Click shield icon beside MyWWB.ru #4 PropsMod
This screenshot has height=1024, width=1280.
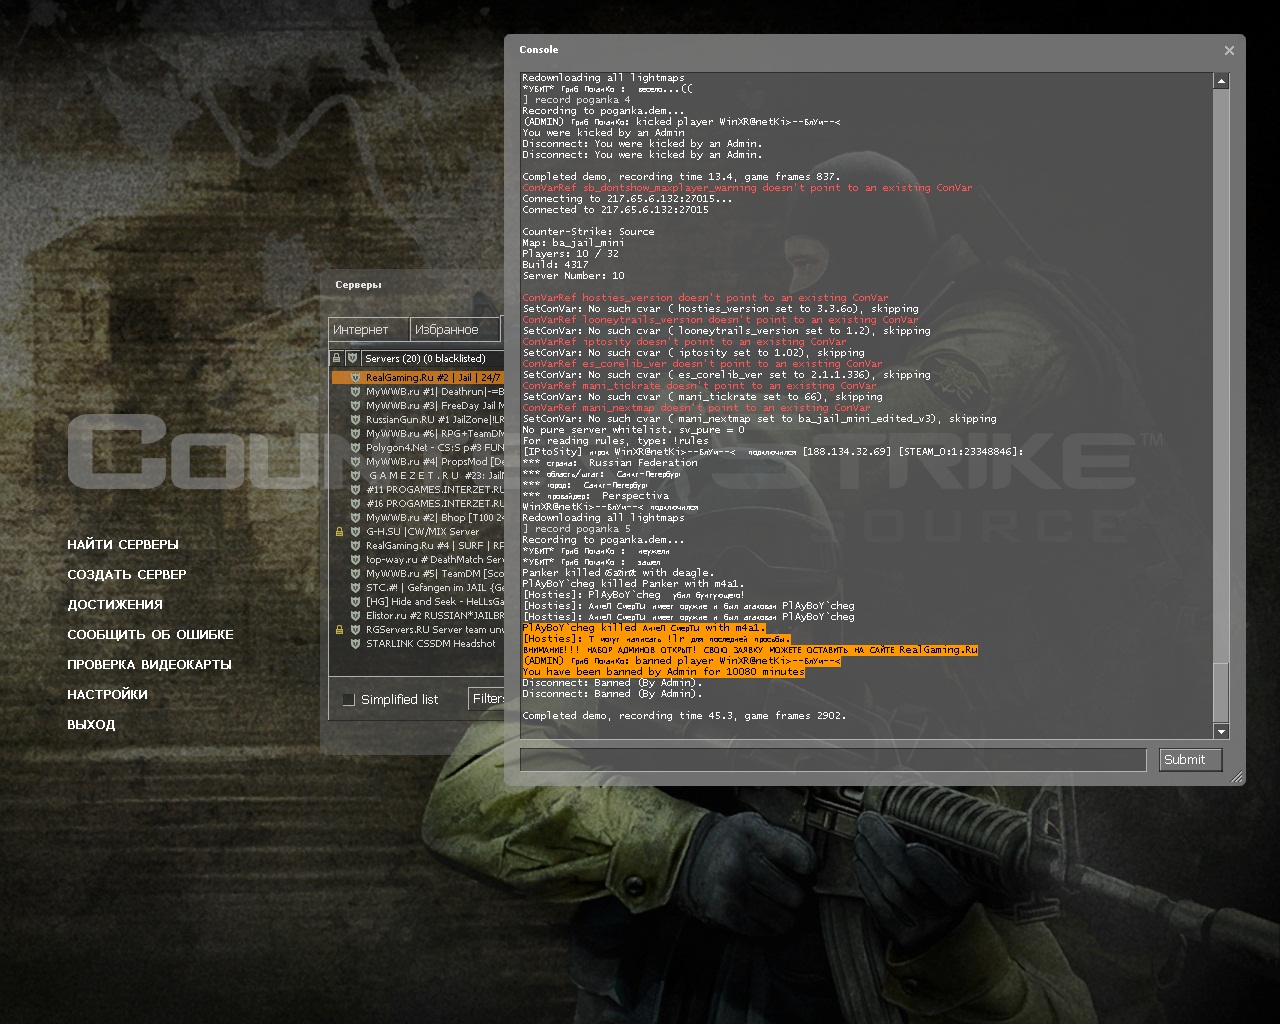(355, 462)
